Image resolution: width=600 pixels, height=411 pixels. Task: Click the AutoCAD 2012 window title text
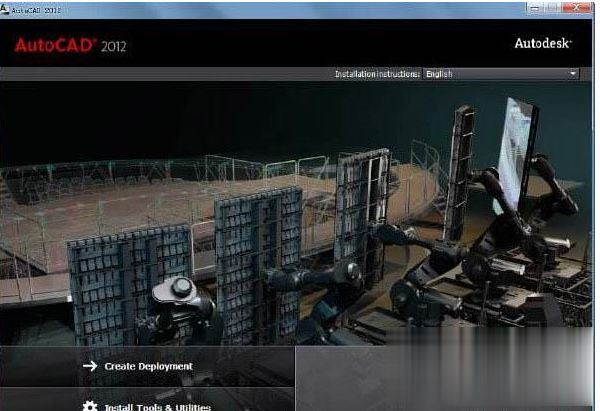pyautogui.click(x=35, y=6)
